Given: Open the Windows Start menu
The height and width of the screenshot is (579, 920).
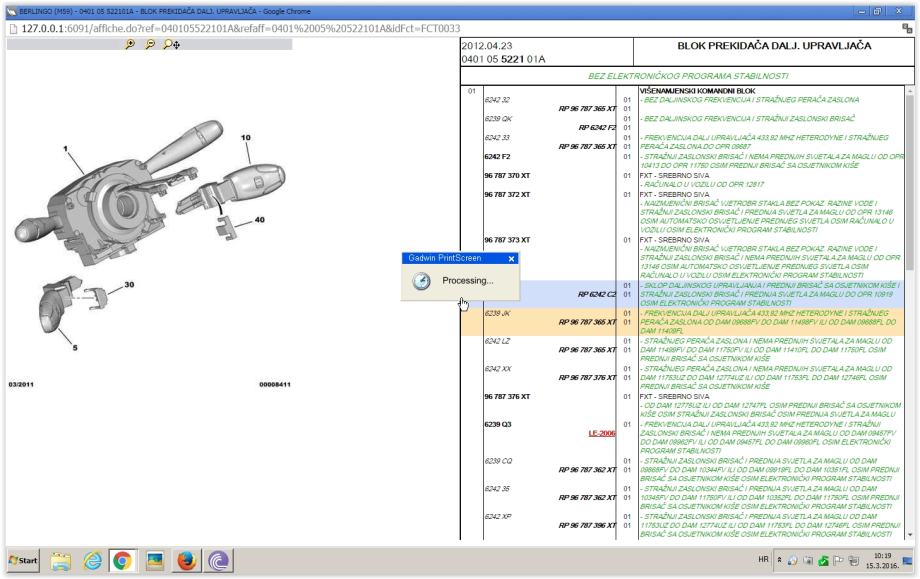Looking at the screenshot, I should pos(23,560).
